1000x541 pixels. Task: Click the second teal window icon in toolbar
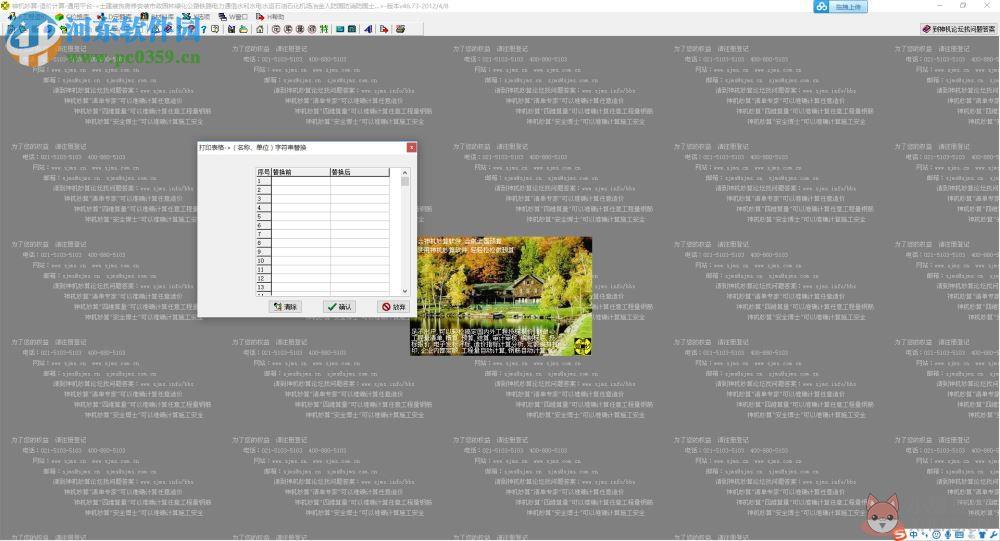coord(352,29)
